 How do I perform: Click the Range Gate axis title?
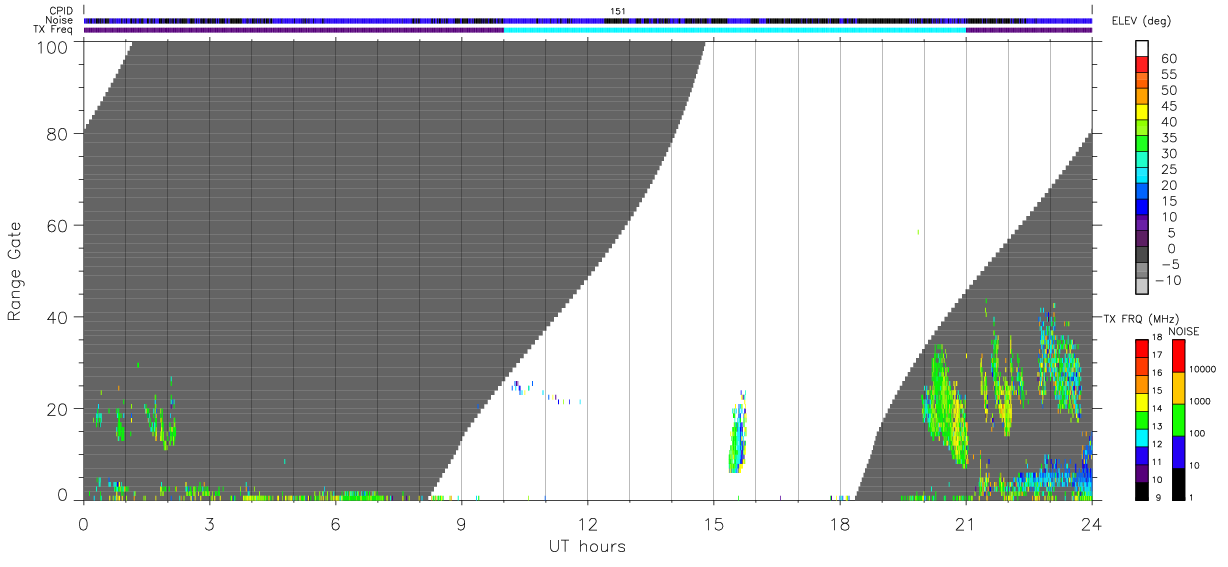[x=15, y=272]
